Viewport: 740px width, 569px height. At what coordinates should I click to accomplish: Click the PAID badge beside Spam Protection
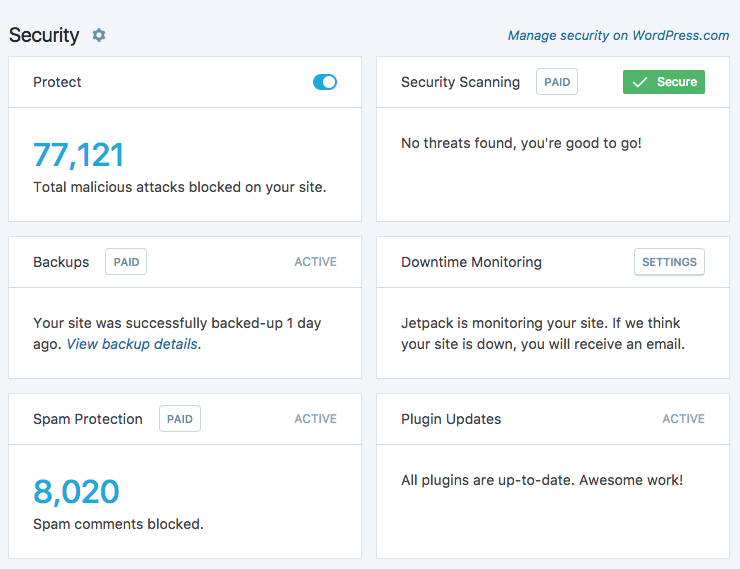point(180,419)
